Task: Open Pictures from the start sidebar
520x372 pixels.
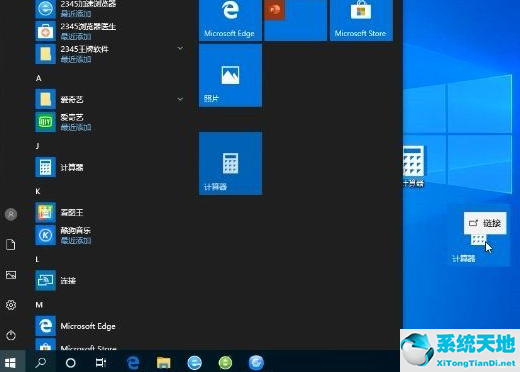Action: tap(11, 275)
